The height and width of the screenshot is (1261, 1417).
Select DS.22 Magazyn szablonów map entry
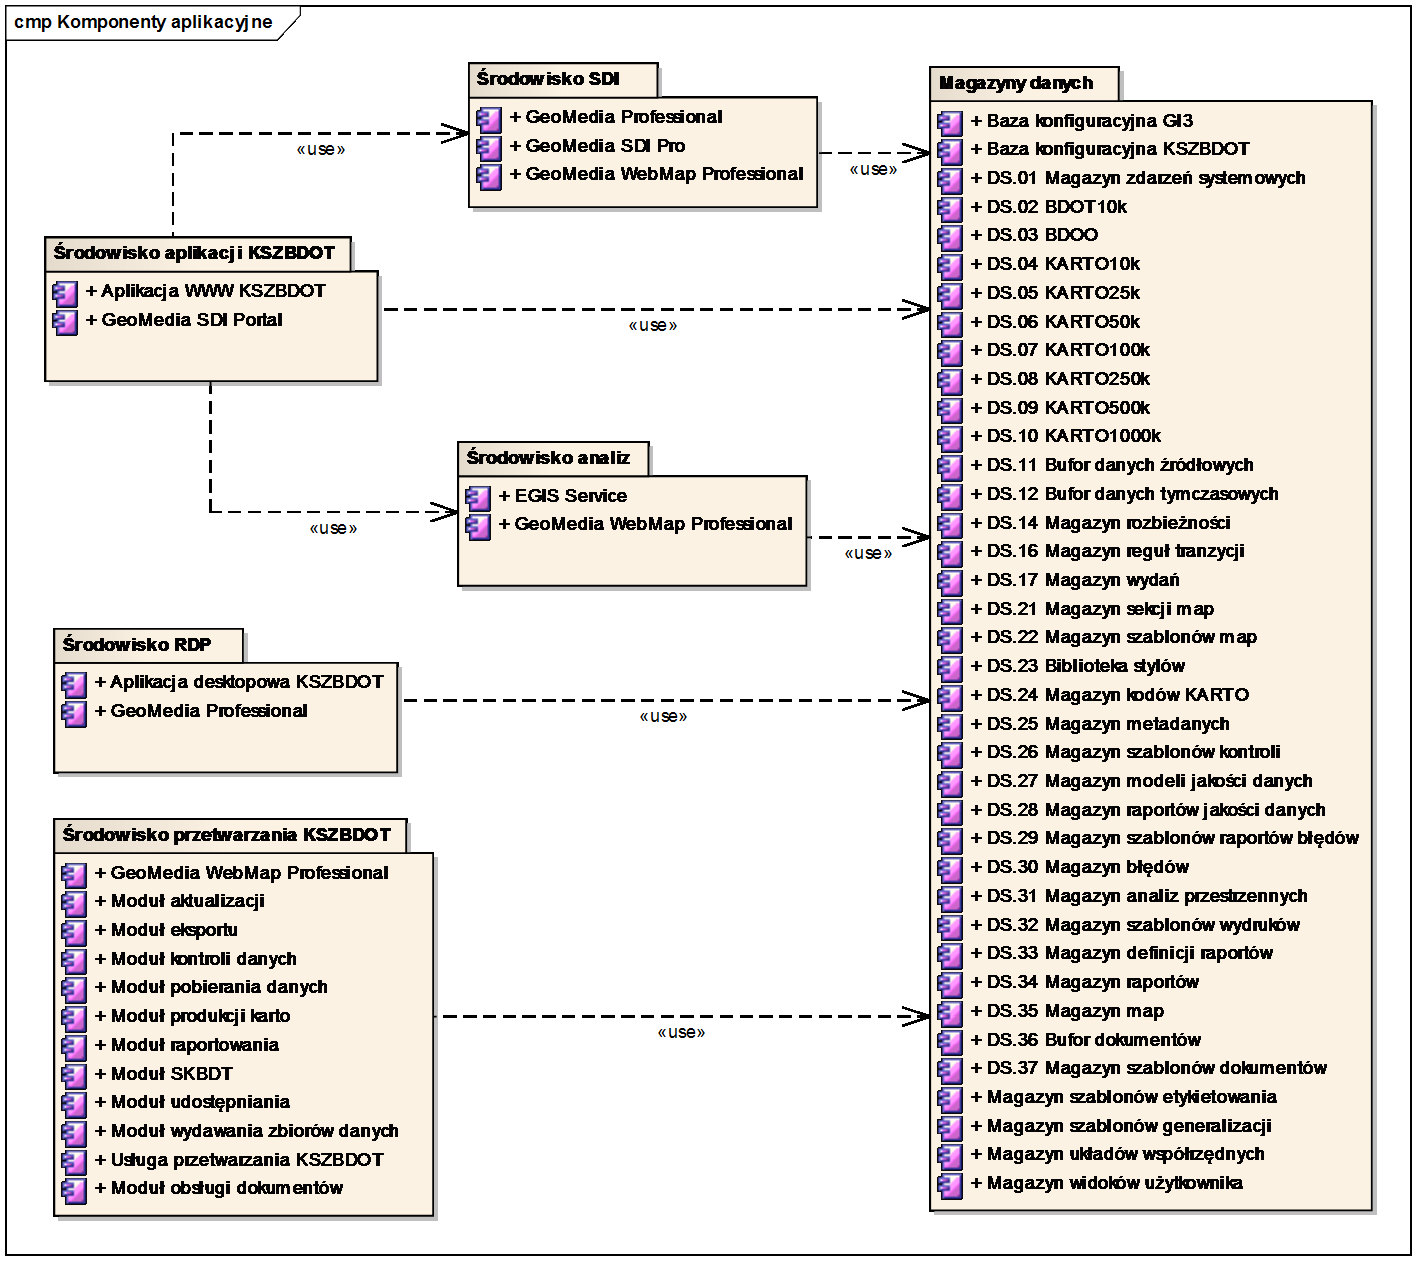pyautogui.click(x=1113, y=637)
